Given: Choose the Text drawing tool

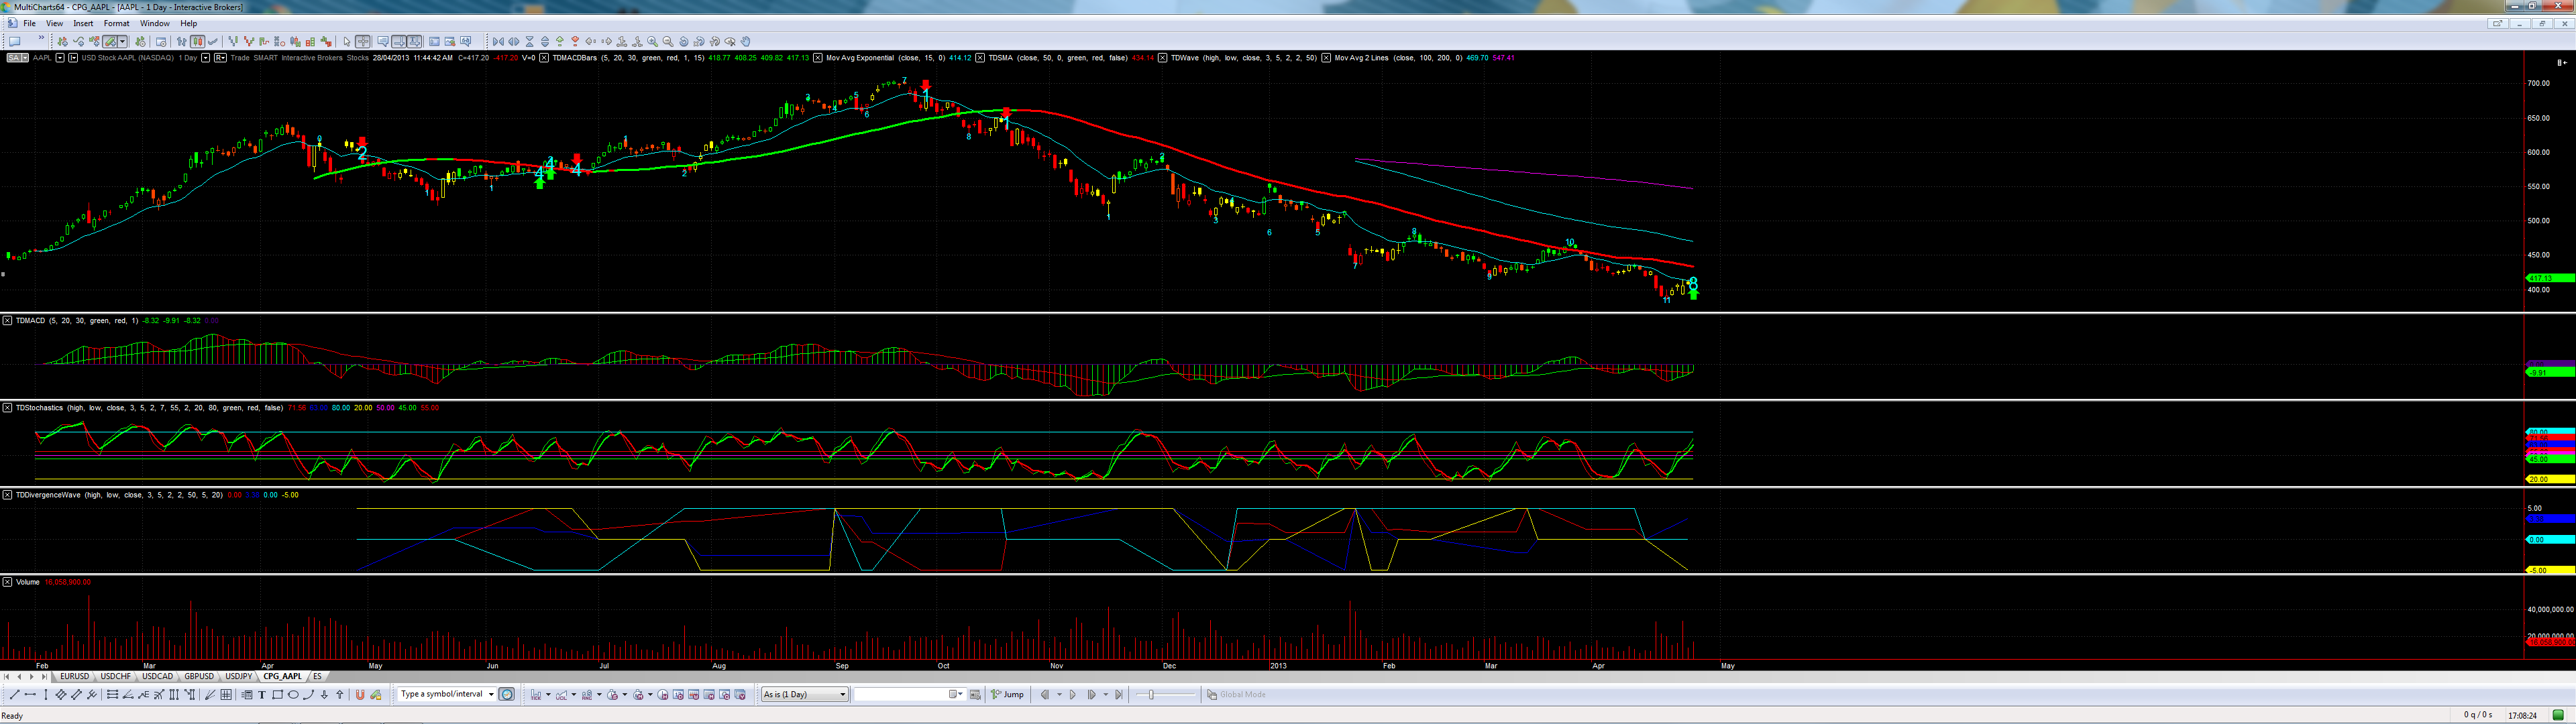Looking at the screenshot, I should pyautogui.click(x=262, y=694).
